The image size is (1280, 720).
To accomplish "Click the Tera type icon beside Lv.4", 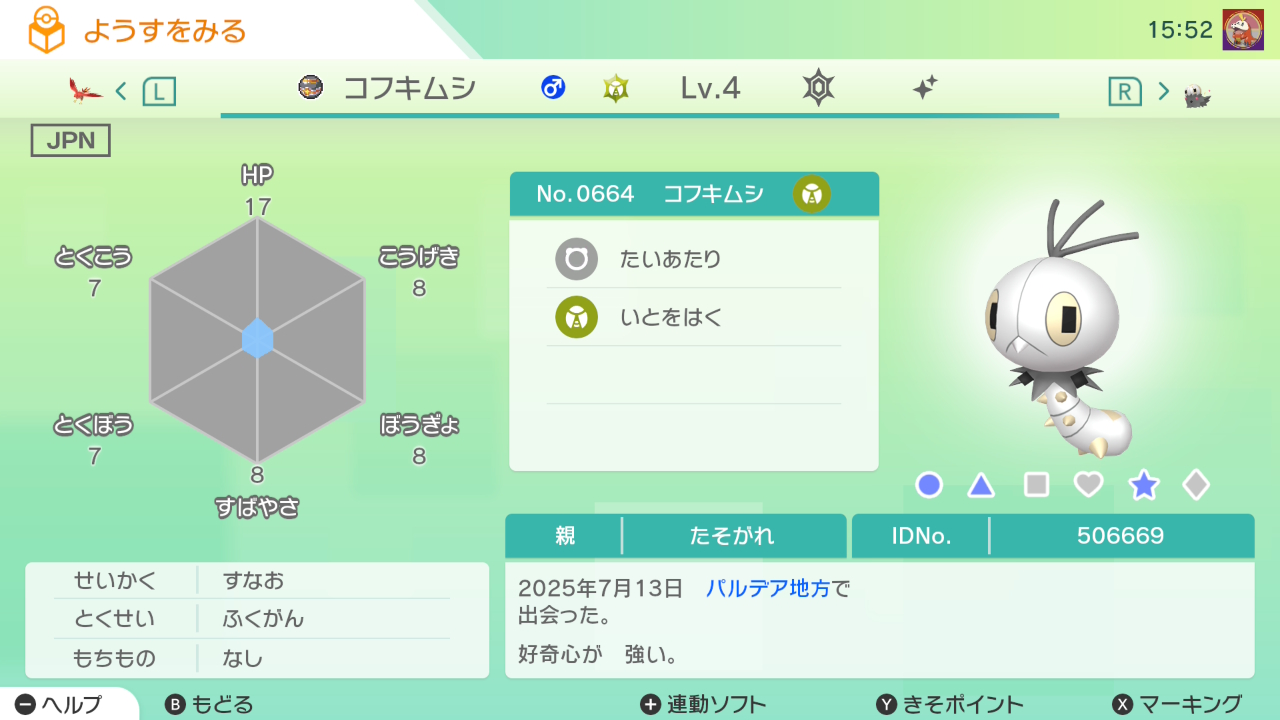I will 616,89.
